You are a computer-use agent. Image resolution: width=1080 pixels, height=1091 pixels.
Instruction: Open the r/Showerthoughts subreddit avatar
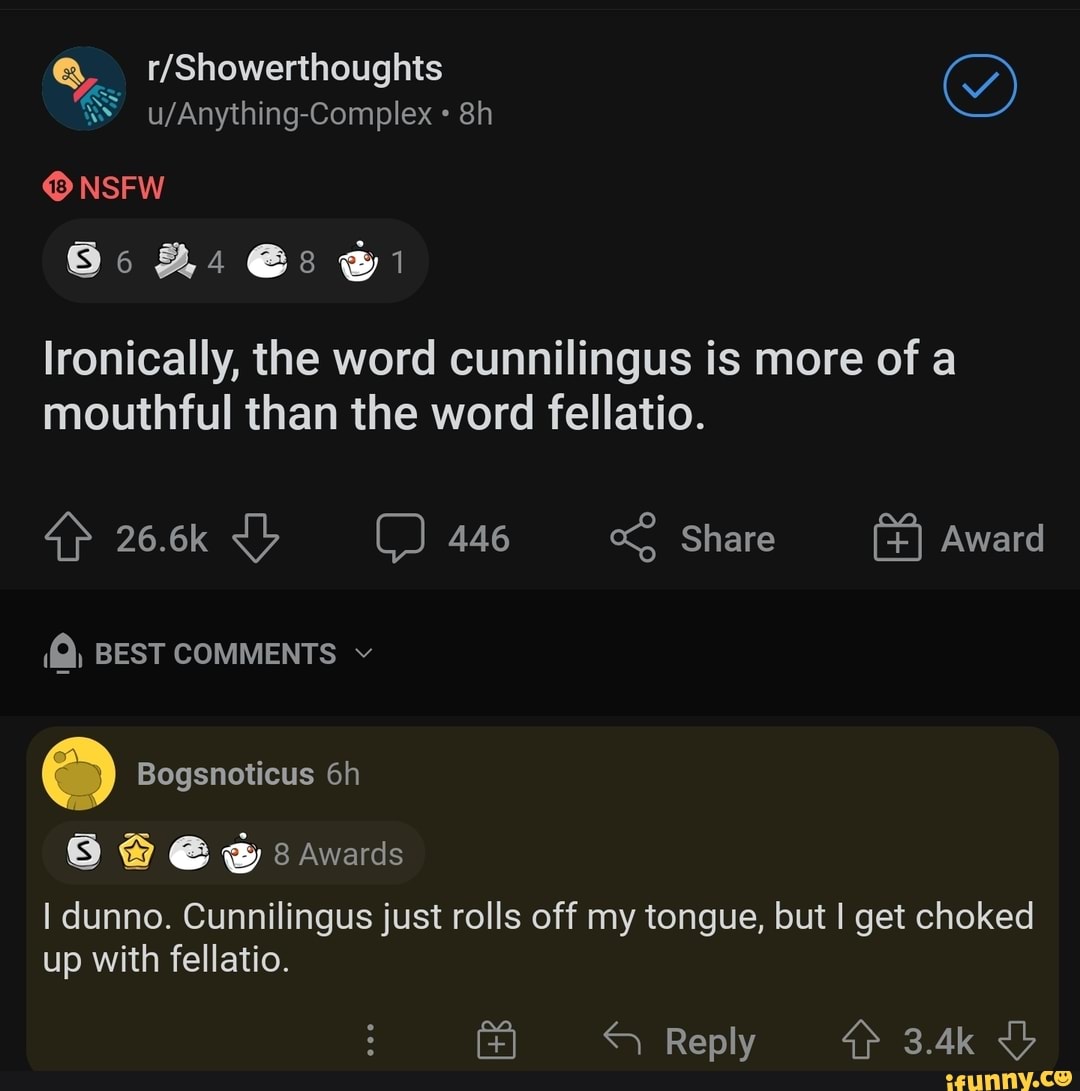pyautogui.click(x=84, y=88)
